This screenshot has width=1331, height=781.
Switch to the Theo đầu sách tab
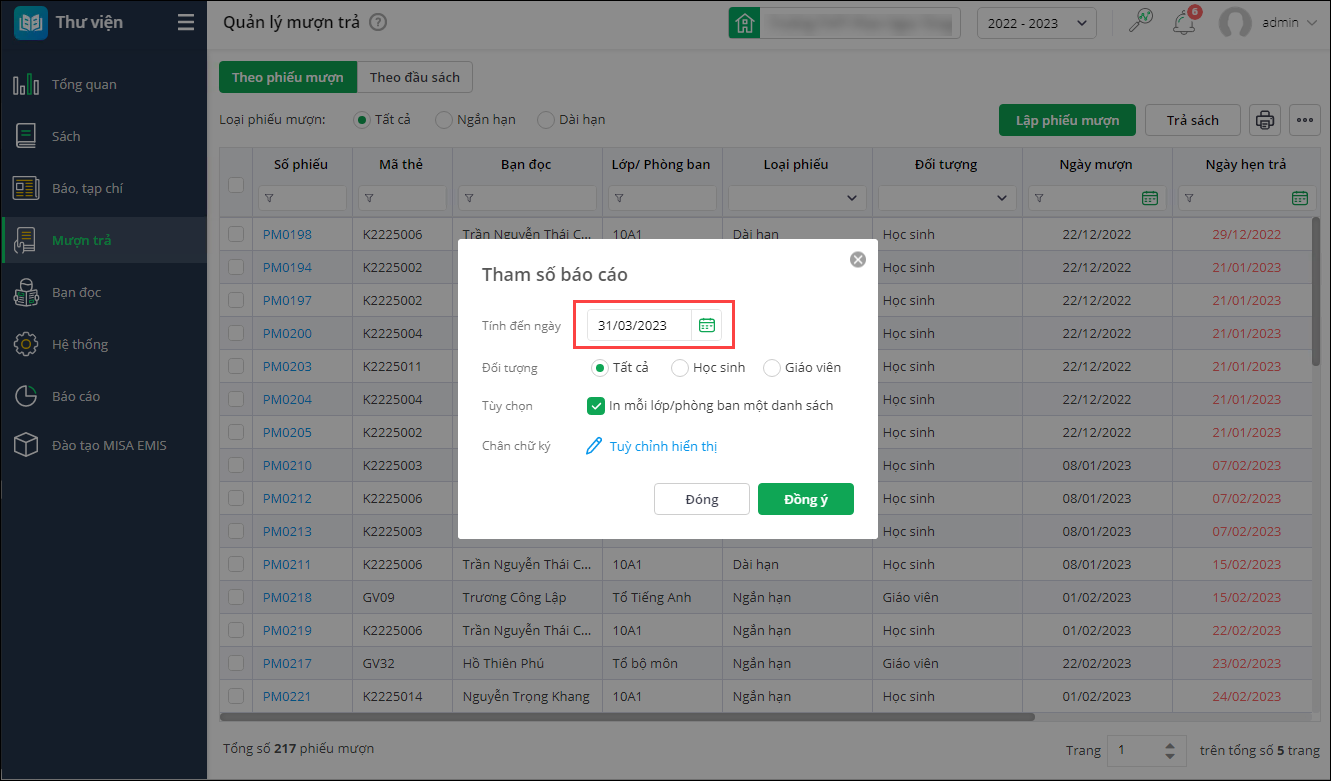(415, 77)
